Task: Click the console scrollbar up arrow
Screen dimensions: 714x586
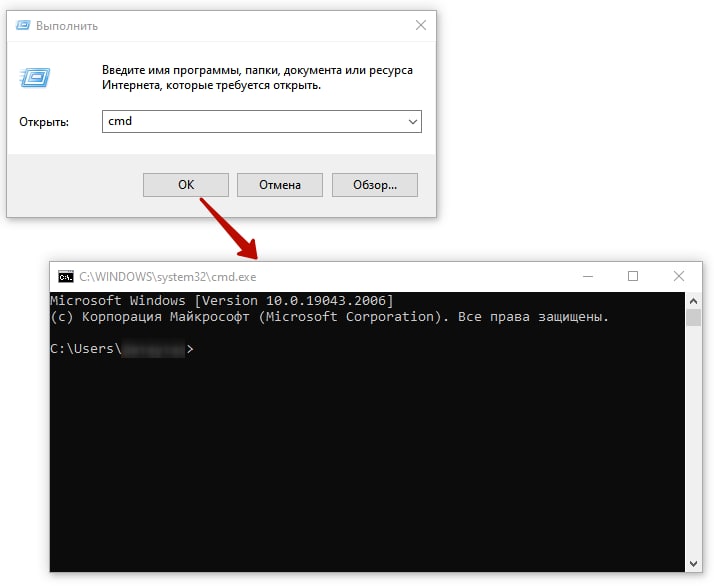Action: pos(694,300)
